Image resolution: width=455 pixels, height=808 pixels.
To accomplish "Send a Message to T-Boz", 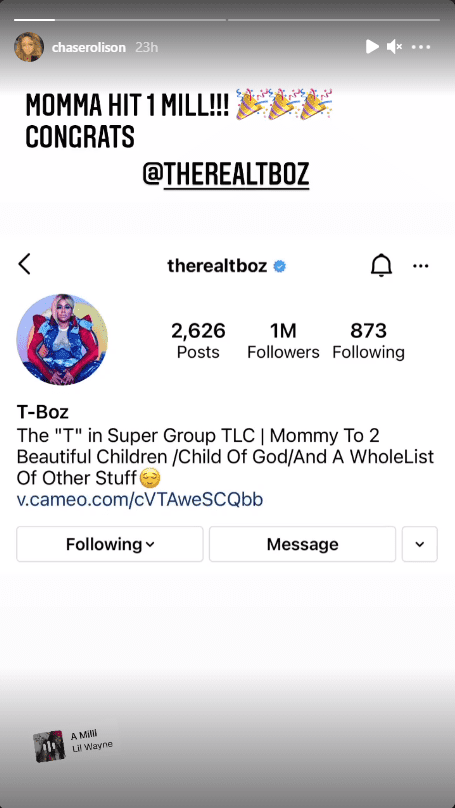I will coord(302,544).
